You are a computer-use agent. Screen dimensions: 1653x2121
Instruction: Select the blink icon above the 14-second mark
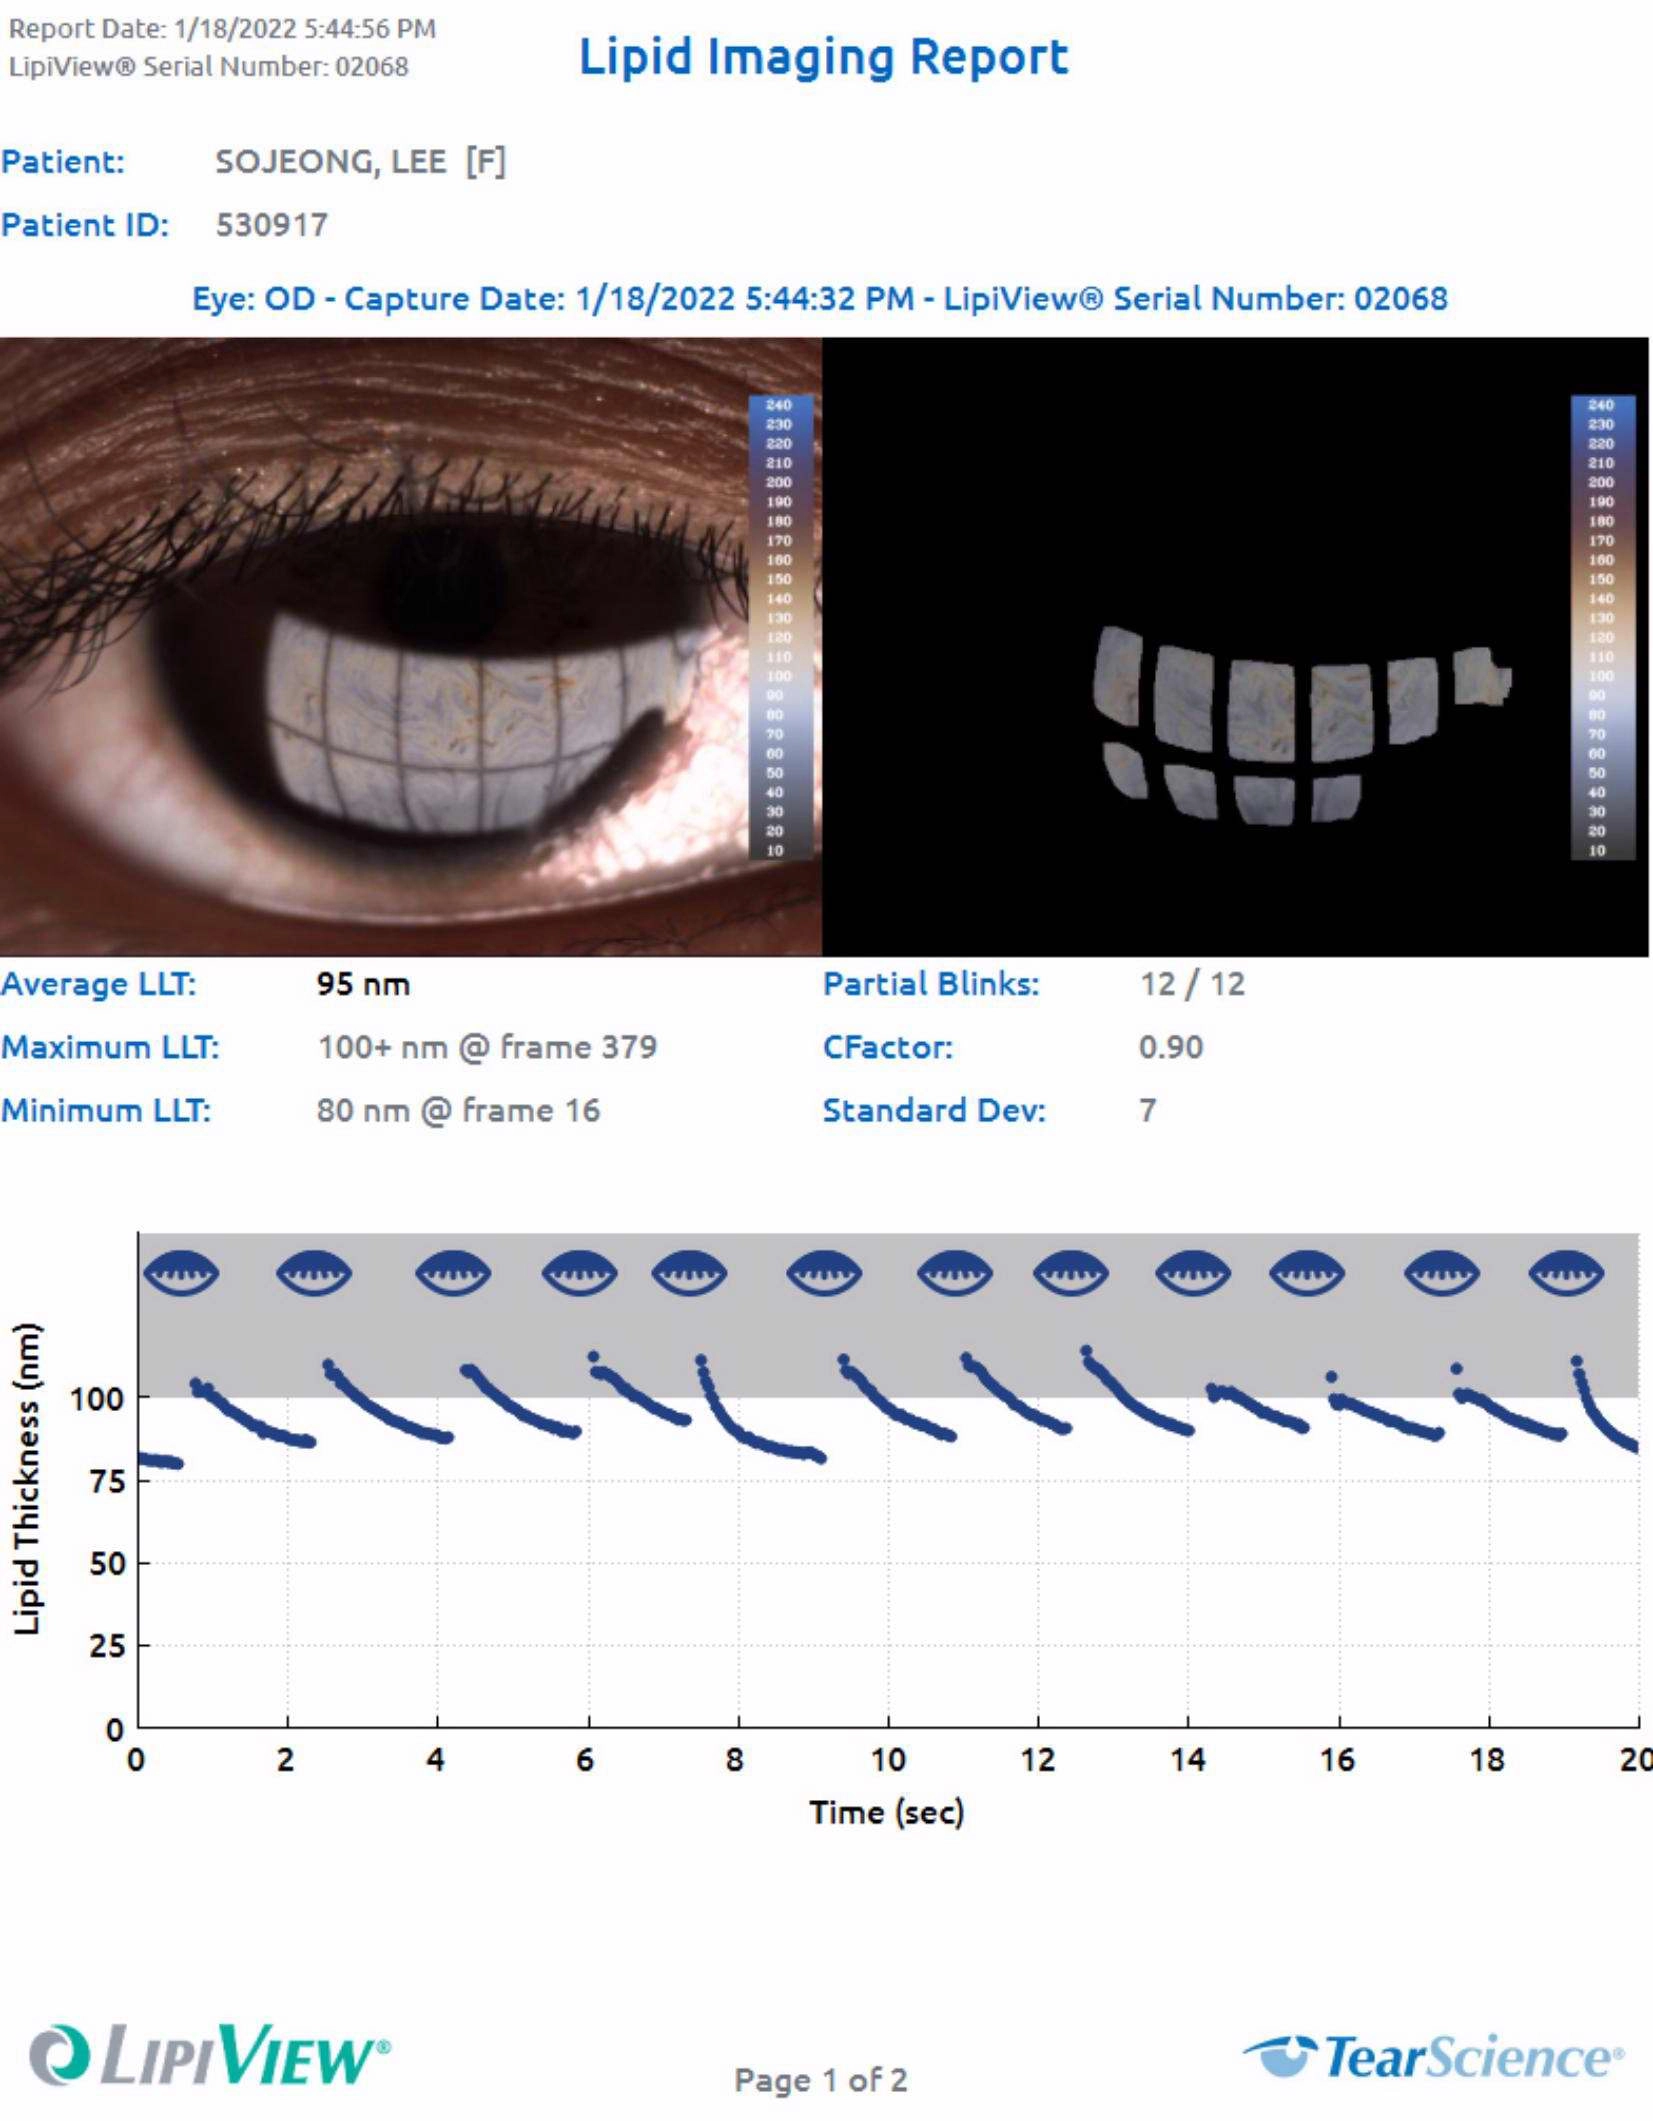point(1193,1274)
